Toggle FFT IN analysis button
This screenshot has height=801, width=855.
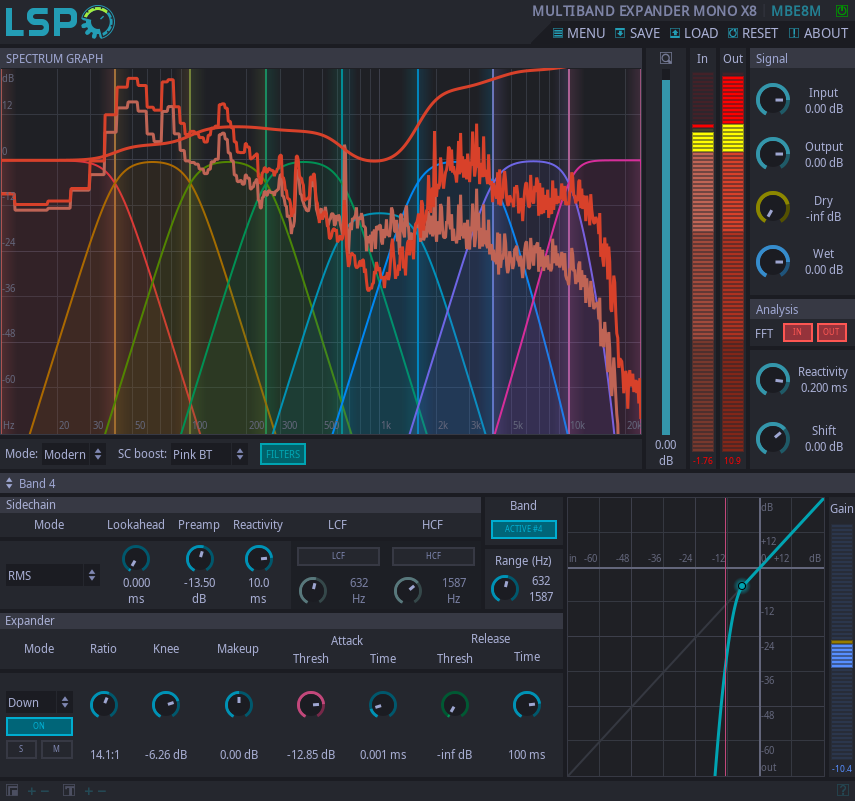click(x=797, y=333)
